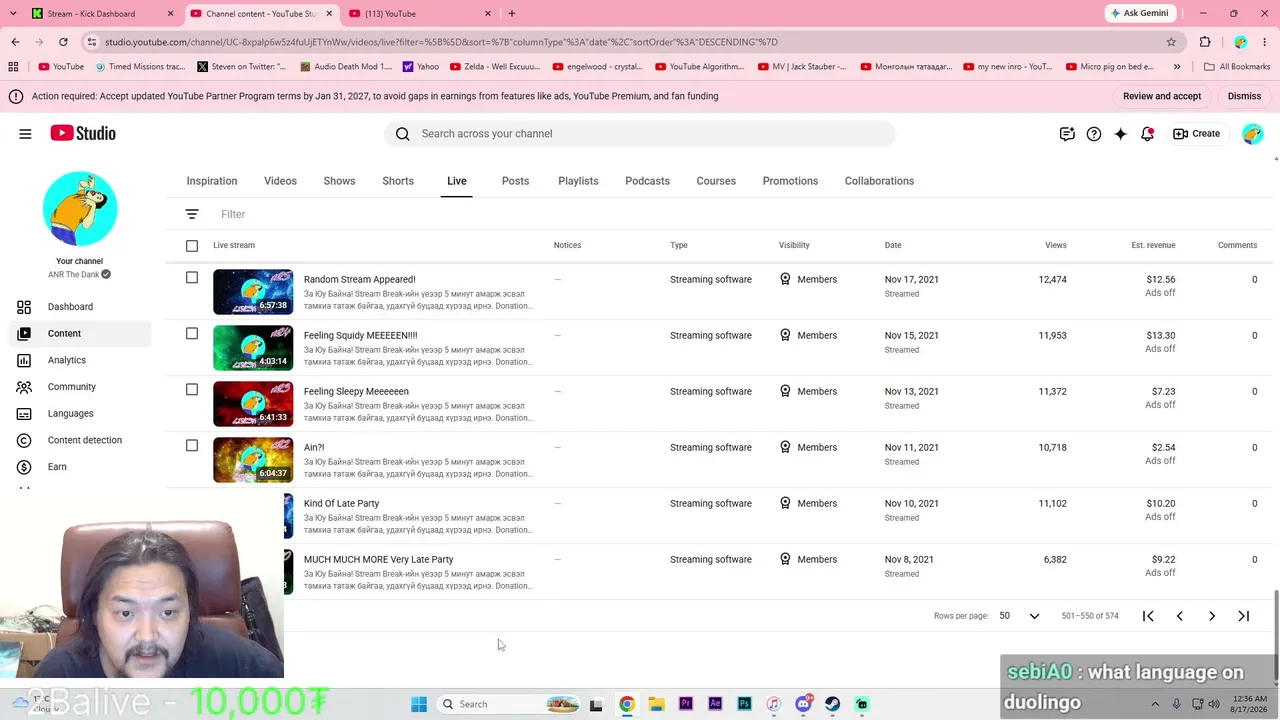
Task: Go to the previous page of results
Action: [1180, 616]
